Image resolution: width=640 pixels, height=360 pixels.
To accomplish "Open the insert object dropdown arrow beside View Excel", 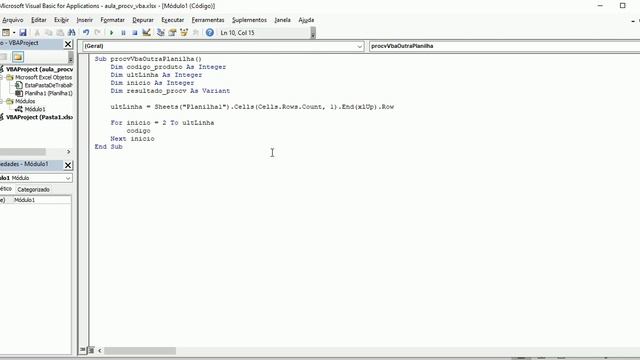I will pyautogui.click(x=14, y=33).
